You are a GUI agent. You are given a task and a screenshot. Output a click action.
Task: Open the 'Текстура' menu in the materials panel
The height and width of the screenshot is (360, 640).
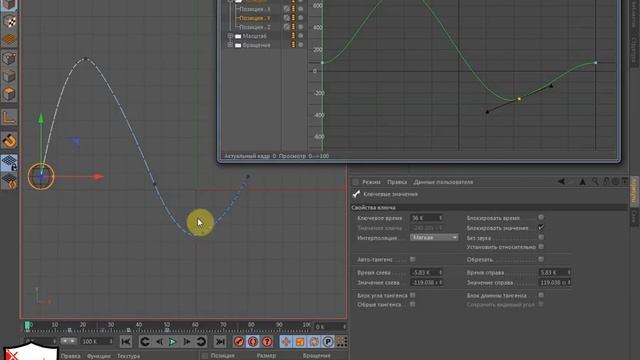click(x=128, y=356)
